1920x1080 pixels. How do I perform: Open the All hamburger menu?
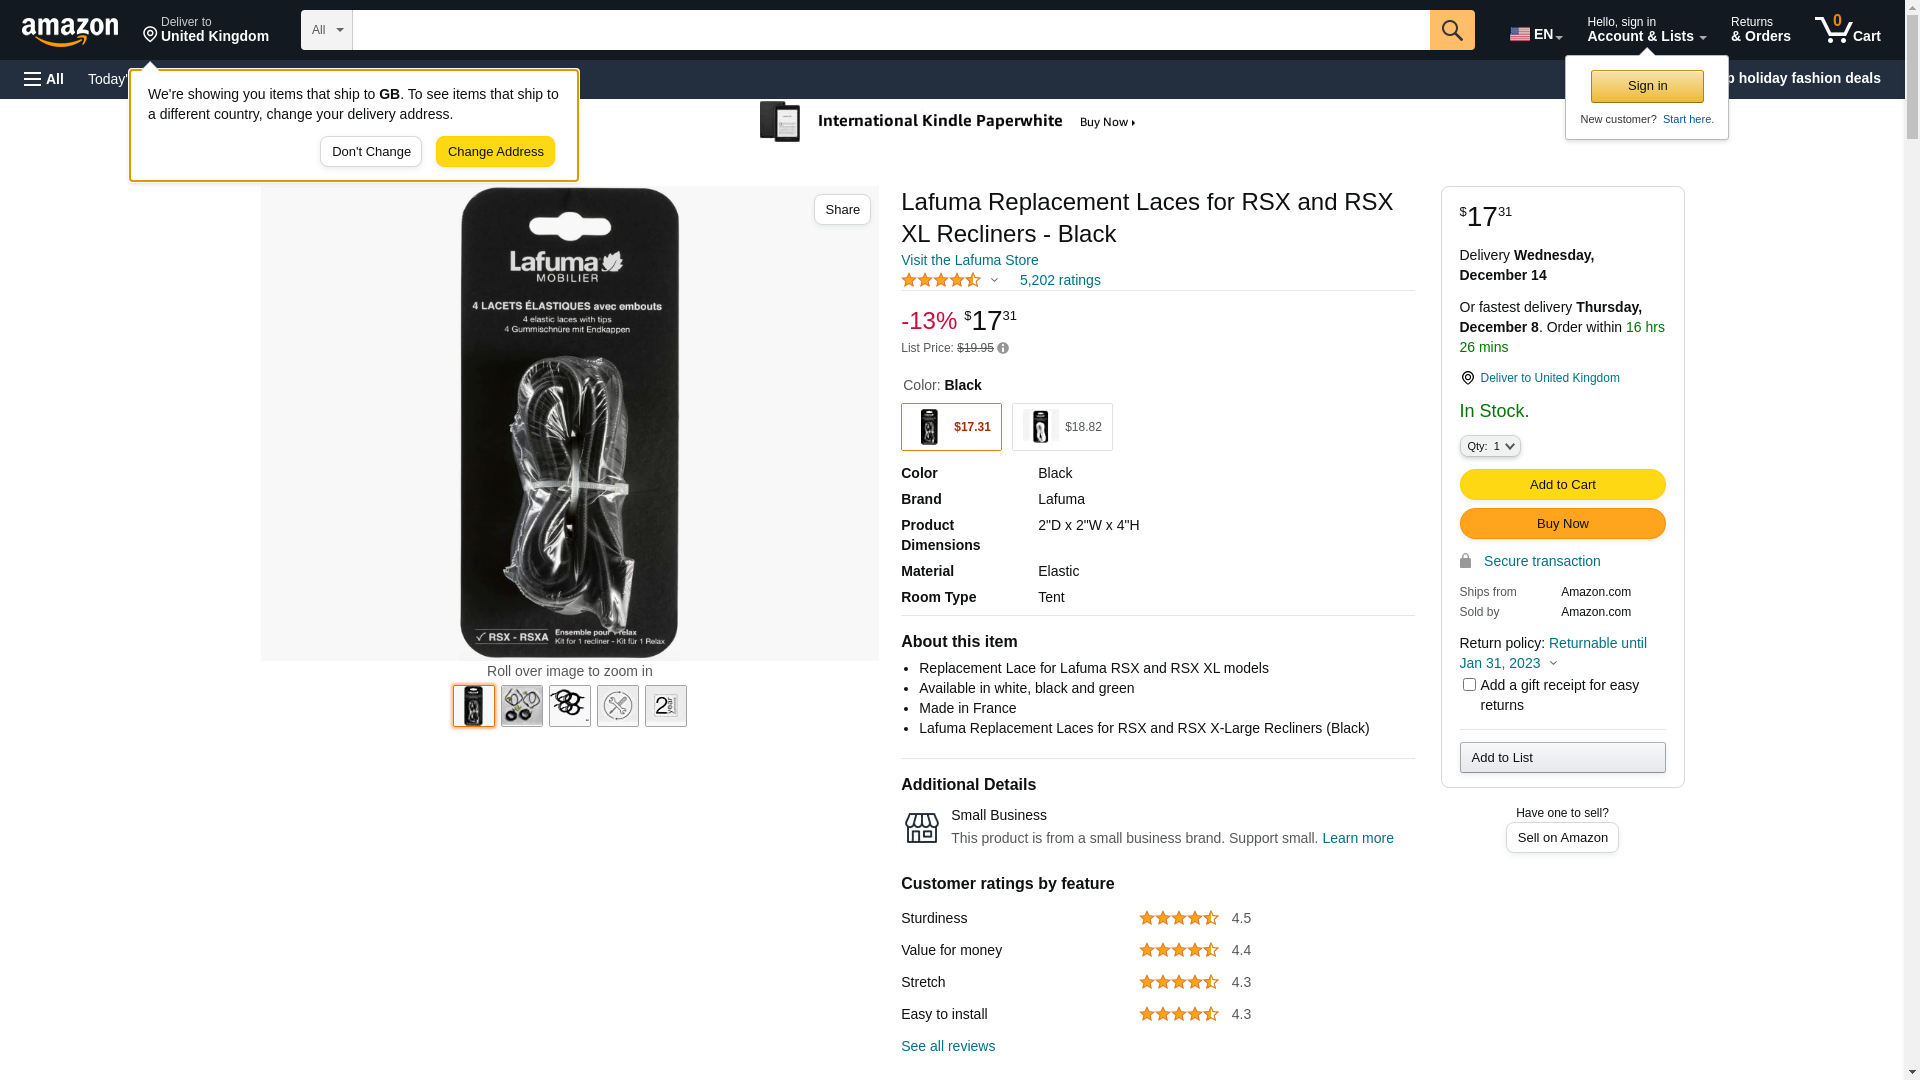click(x=44, y=79)
